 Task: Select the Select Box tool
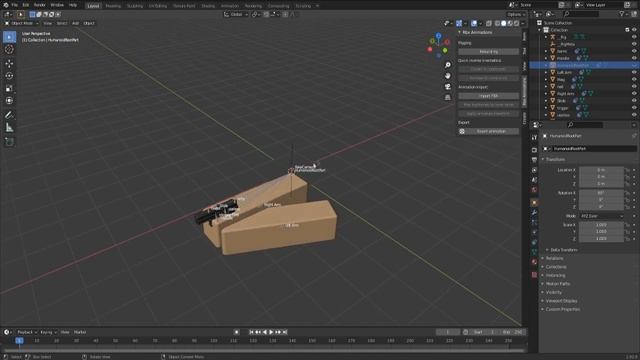coord(9,37)
